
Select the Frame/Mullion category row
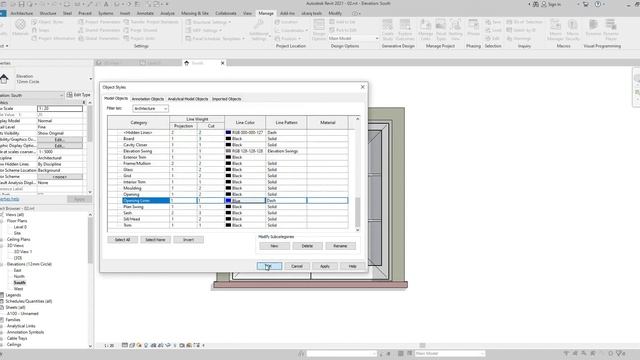point(228,163)
